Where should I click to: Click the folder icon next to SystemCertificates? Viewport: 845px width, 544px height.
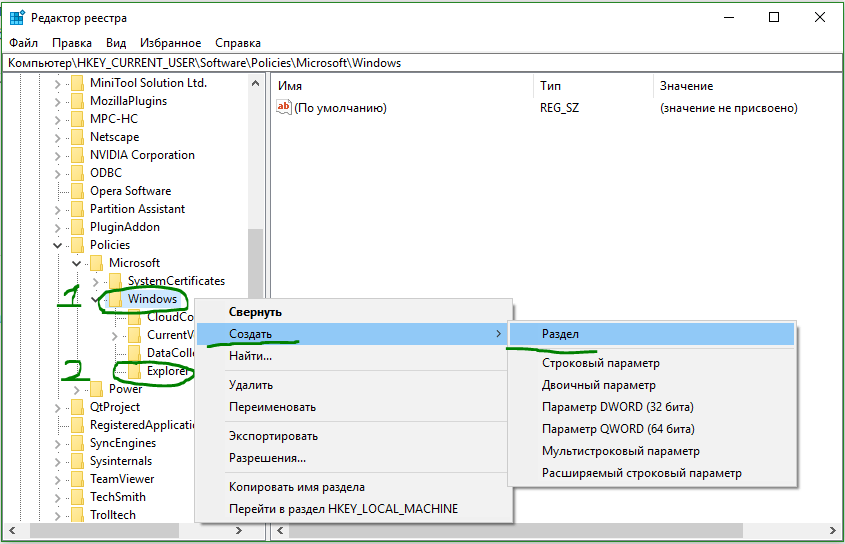pyautogui.click(x=115, y=281)
